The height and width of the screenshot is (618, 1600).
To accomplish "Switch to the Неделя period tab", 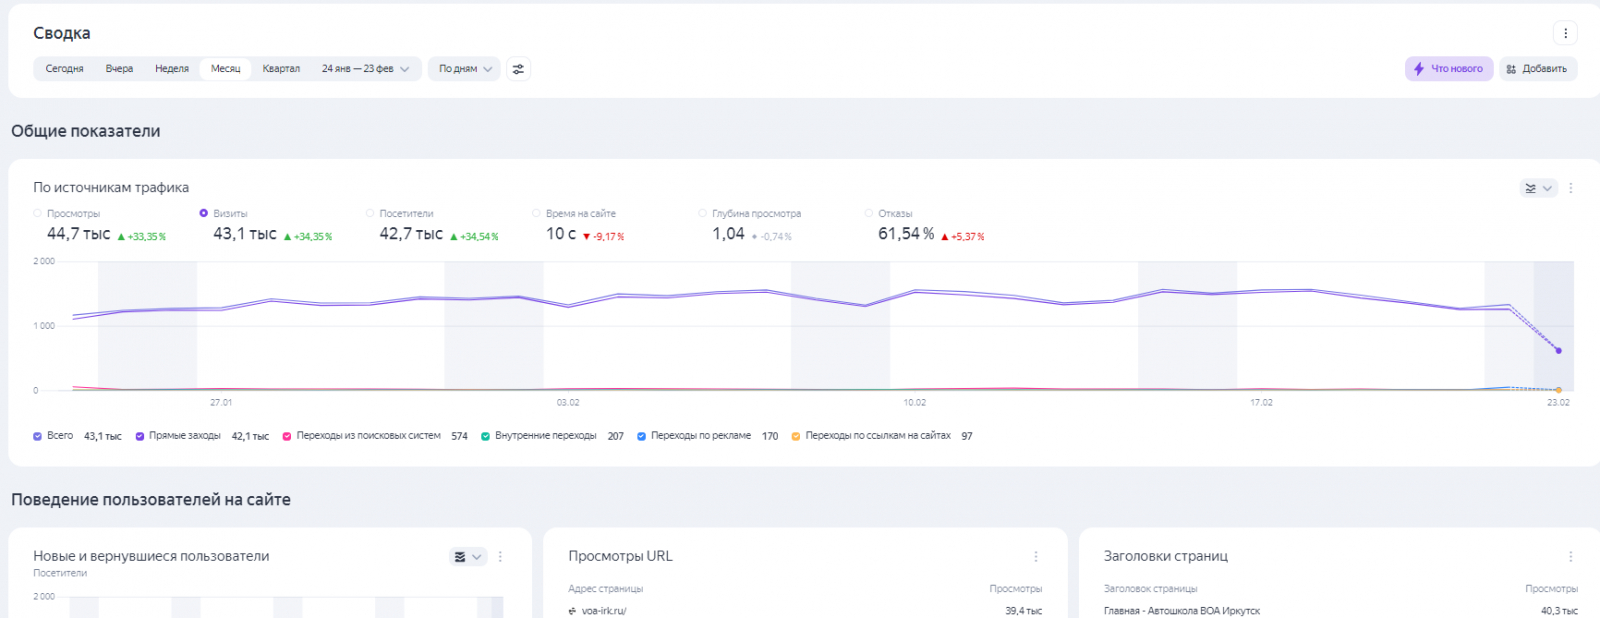I will [x=172, y=69].
